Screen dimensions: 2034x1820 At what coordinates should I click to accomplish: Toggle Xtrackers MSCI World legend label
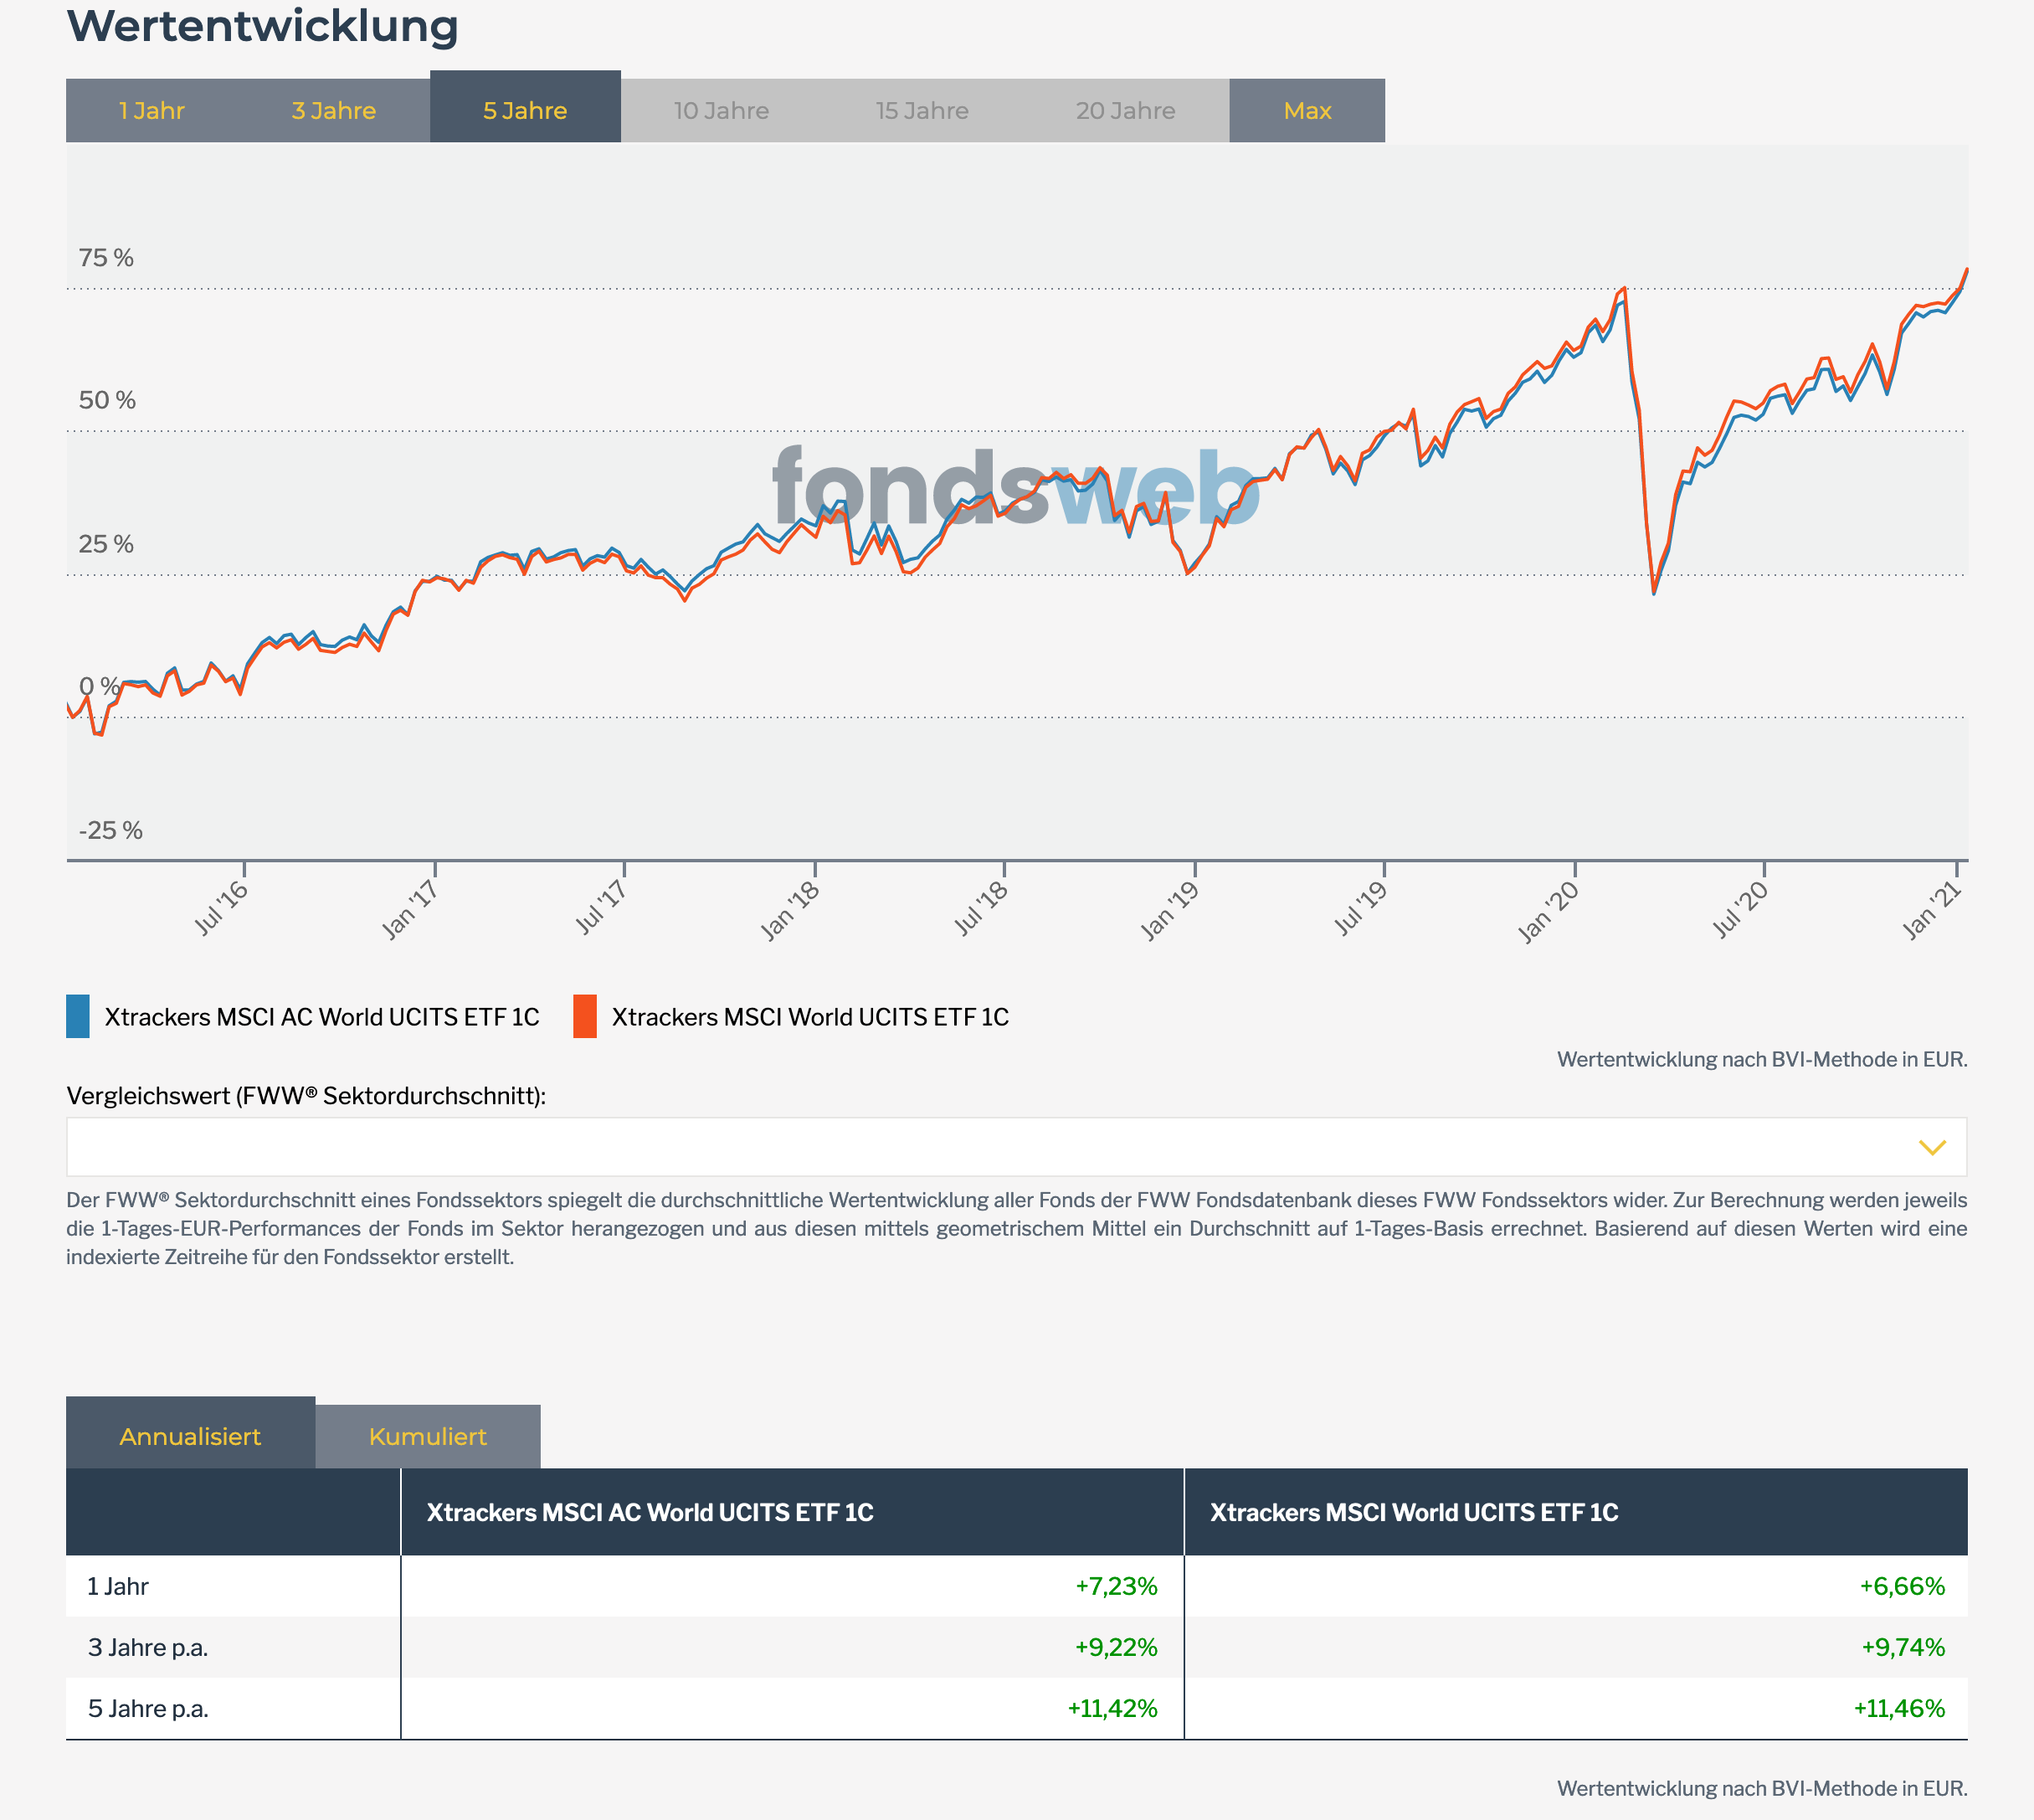[x=810, y=1017]
